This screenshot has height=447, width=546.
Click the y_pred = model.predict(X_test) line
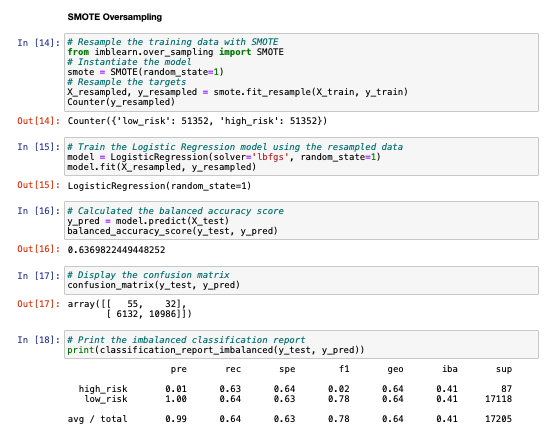point(148,221)
